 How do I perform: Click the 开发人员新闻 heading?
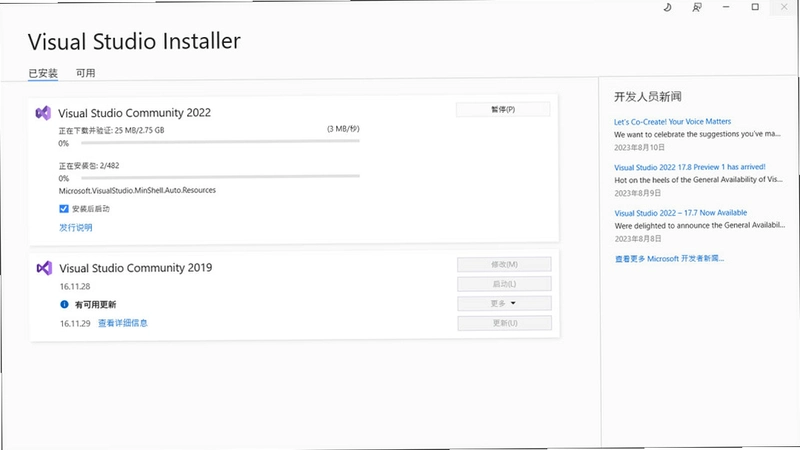647,97
